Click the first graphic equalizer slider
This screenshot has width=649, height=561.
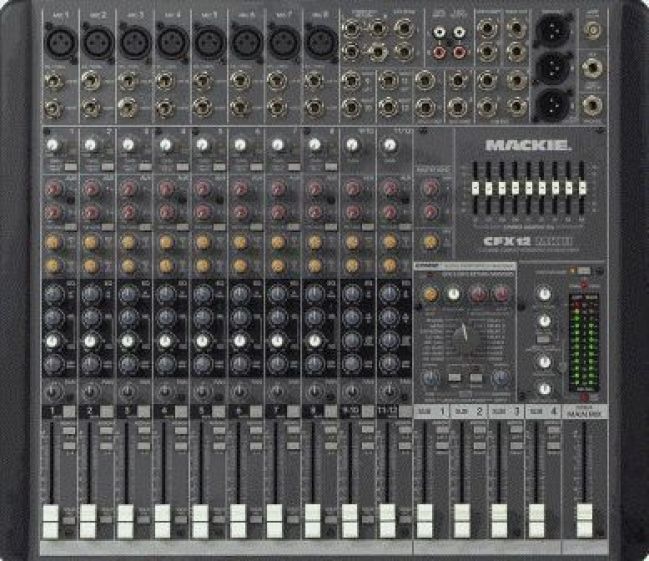476,189
